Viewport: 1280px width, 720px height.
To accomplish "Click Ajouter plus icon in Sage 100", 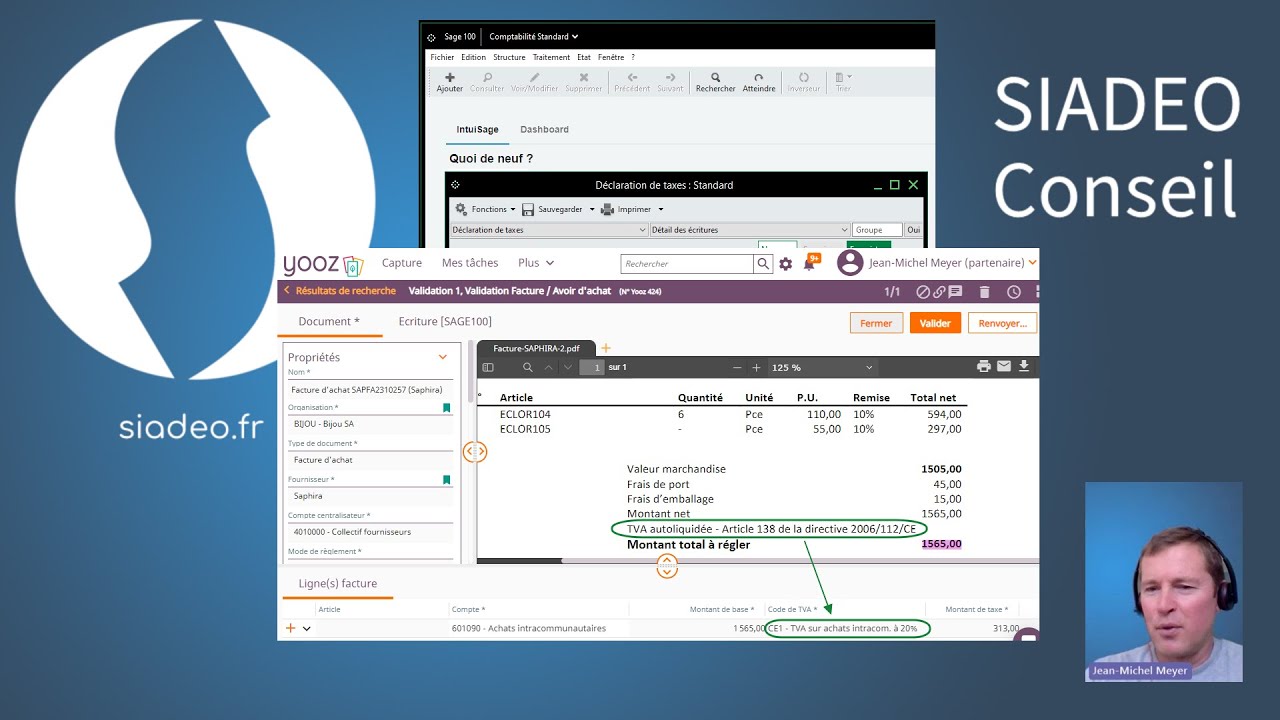I will pos(450,77).
